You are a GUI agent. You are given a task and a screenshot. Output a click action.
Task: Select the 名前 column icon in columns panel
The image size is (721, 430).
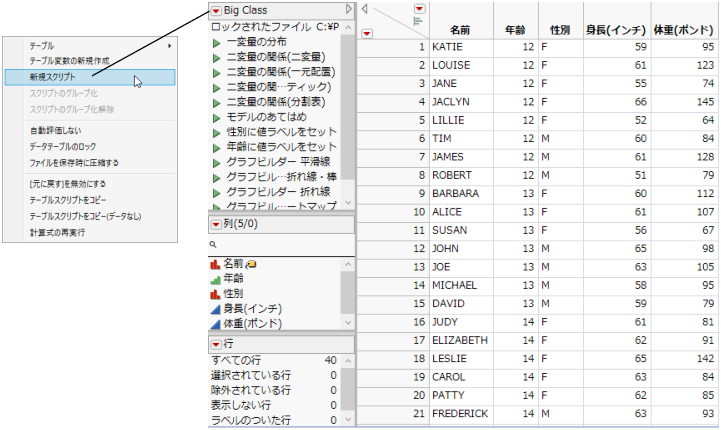pos(214,264)
